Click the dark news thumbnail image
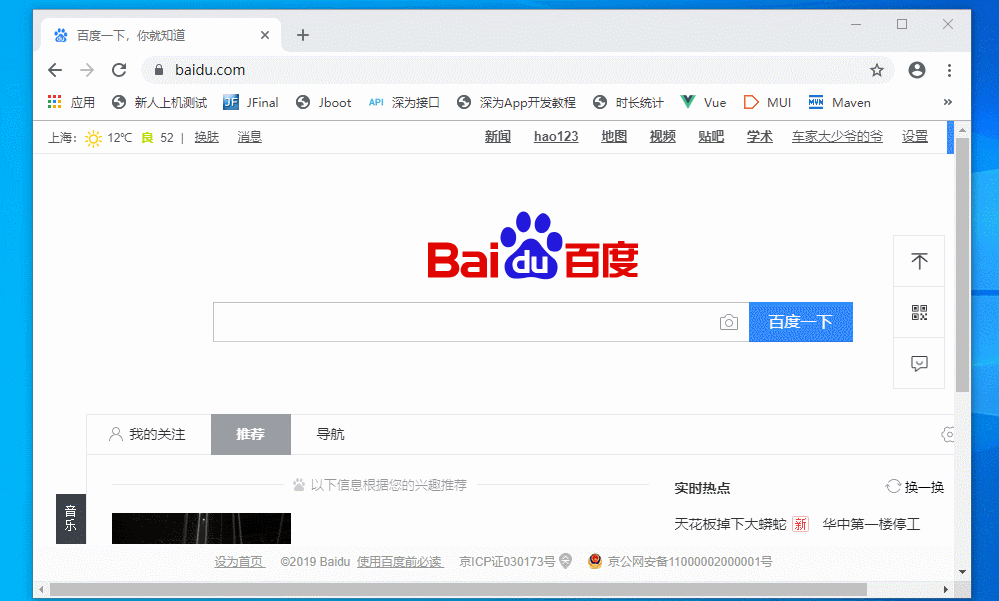The image size is (999, 601). pos(201,528)
